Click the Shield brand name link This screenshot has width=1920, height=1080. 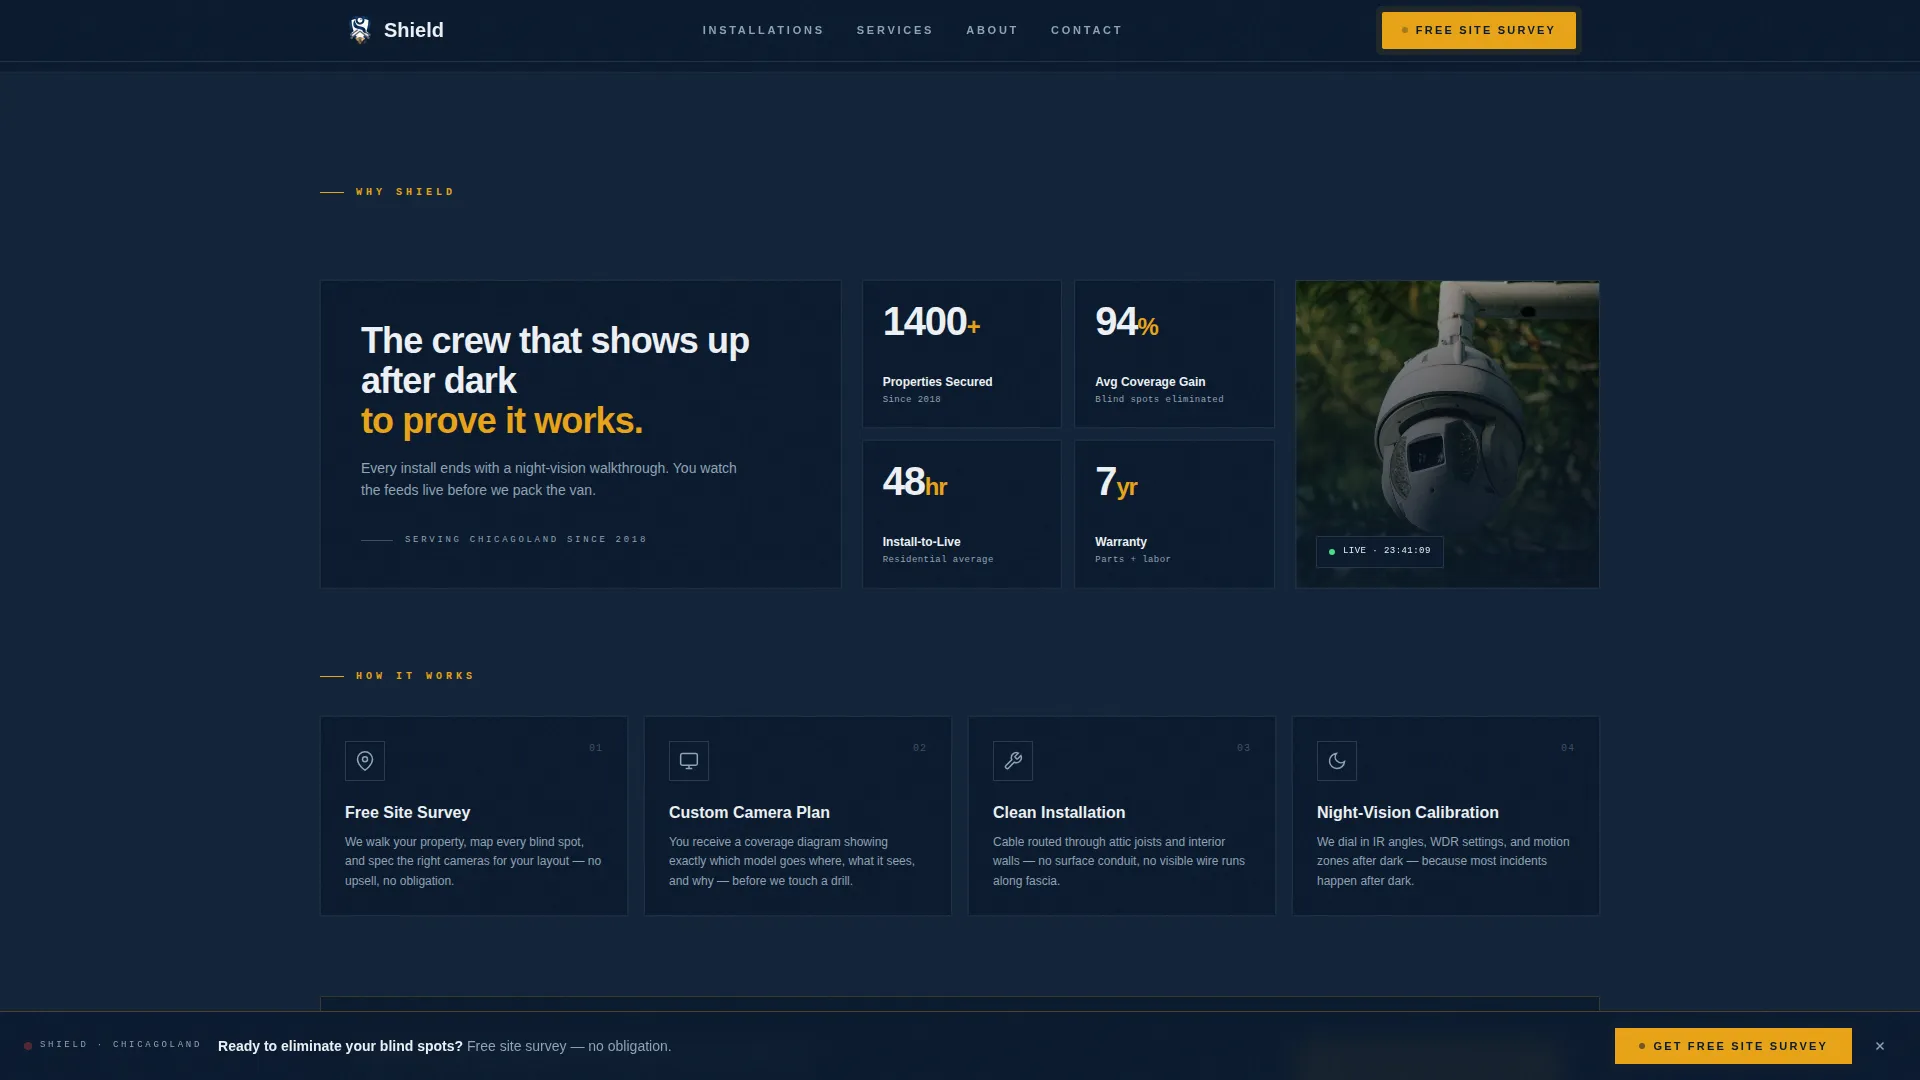coord(414,30)
